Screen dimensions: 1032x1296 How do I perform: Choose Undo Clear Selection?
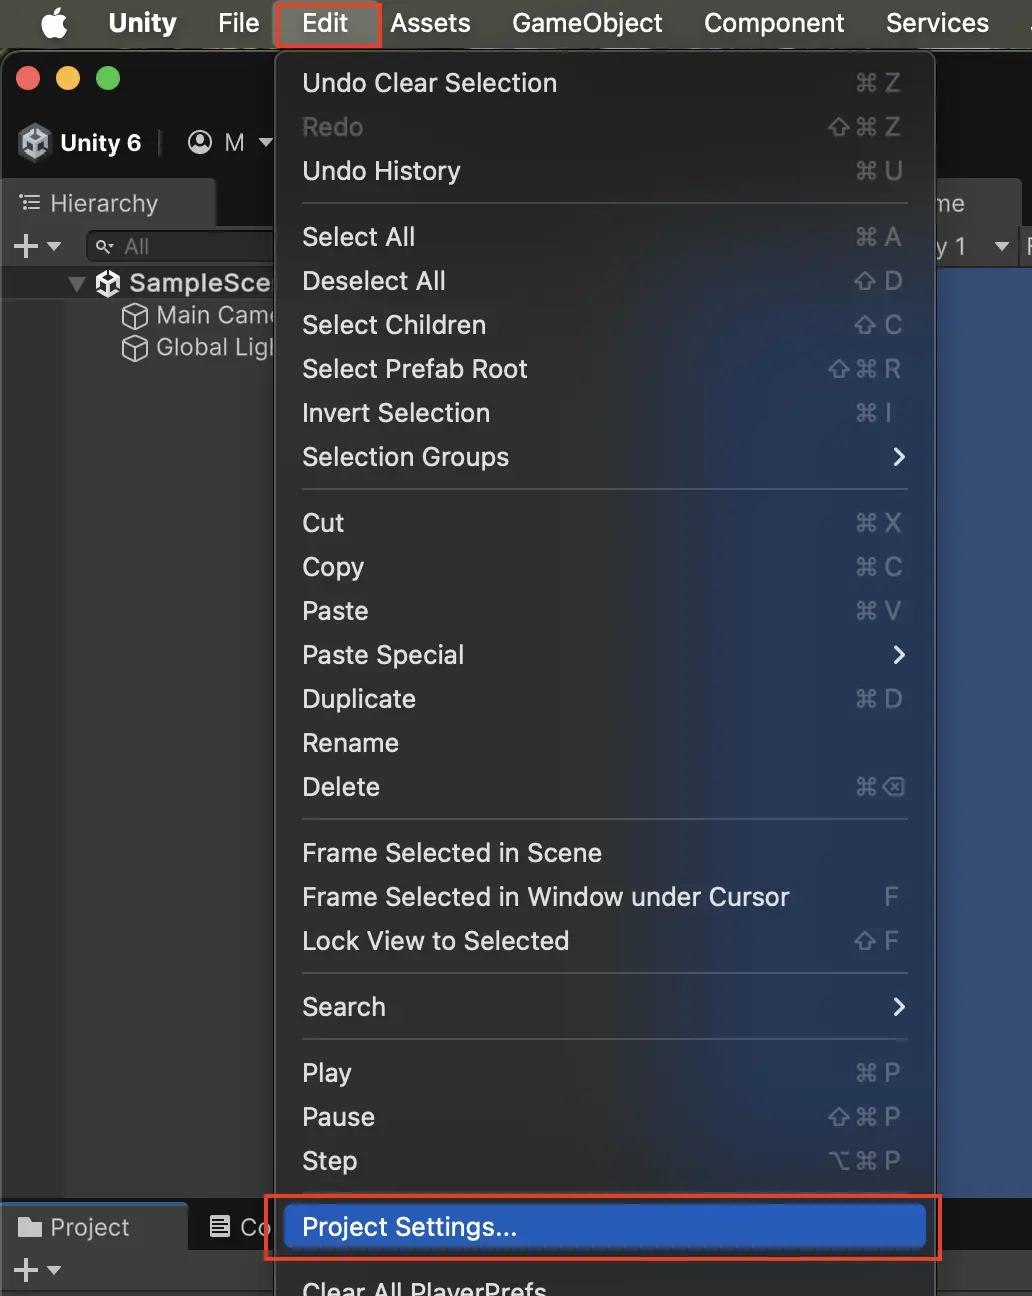tap(604, 83)
